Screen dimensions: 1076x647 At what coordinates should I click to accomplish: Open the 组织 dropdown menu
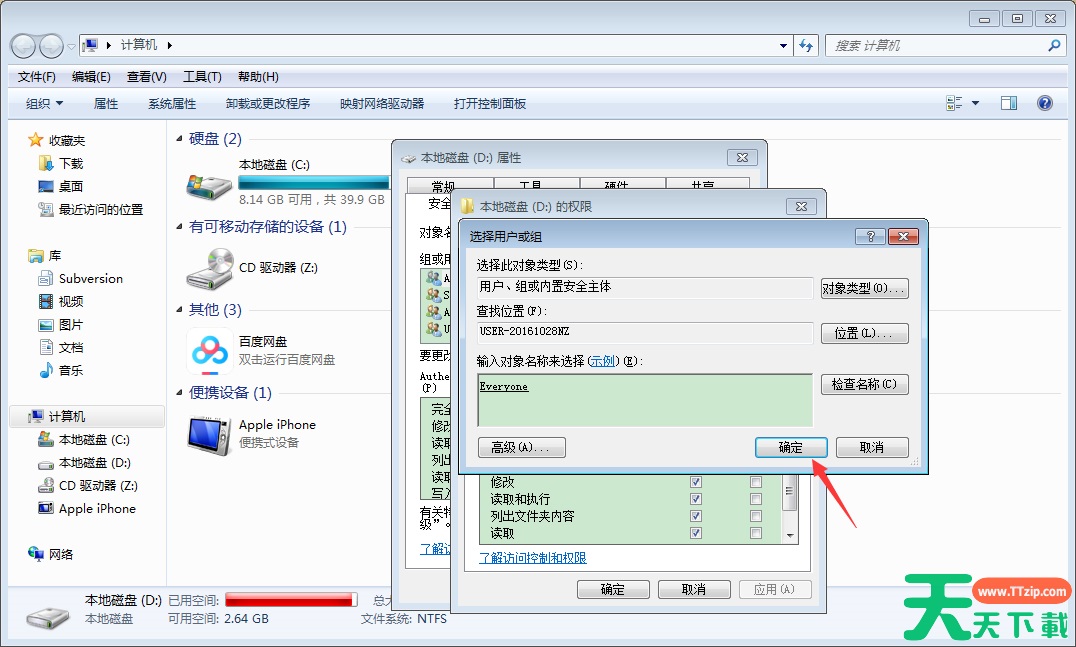(44, 103)
